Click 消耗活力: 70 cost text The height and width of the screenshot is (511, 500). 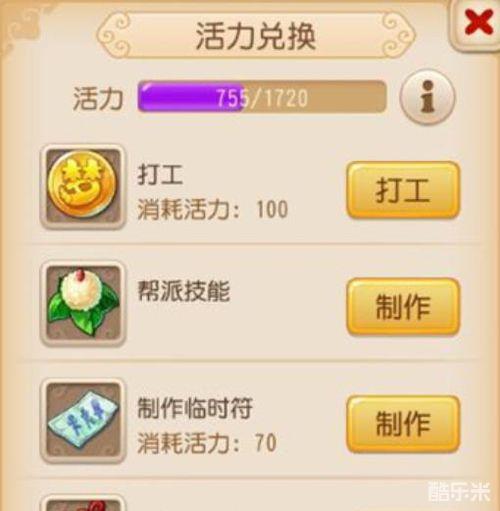(207, 443)
